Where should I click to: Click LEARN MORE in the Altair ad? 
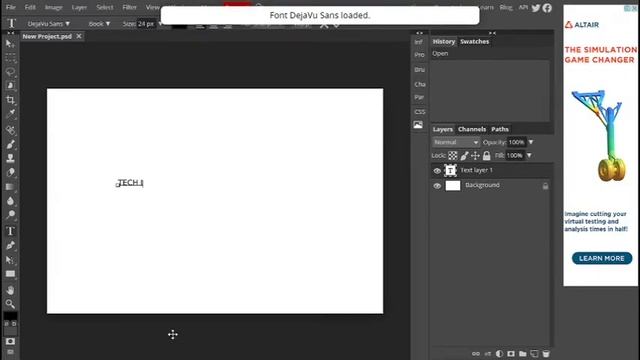602,258
